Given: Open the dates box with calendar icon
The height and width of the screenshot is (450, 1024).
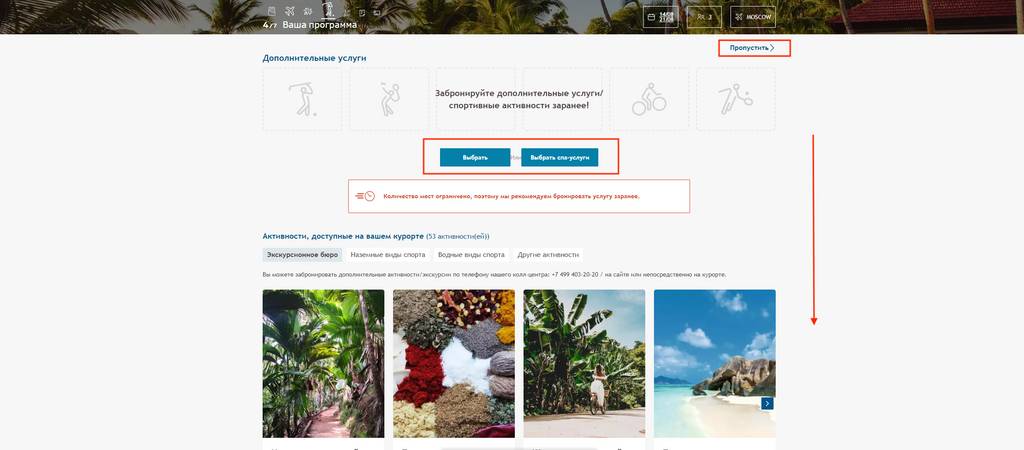Looking at the screenshot, I should (660, 17).
